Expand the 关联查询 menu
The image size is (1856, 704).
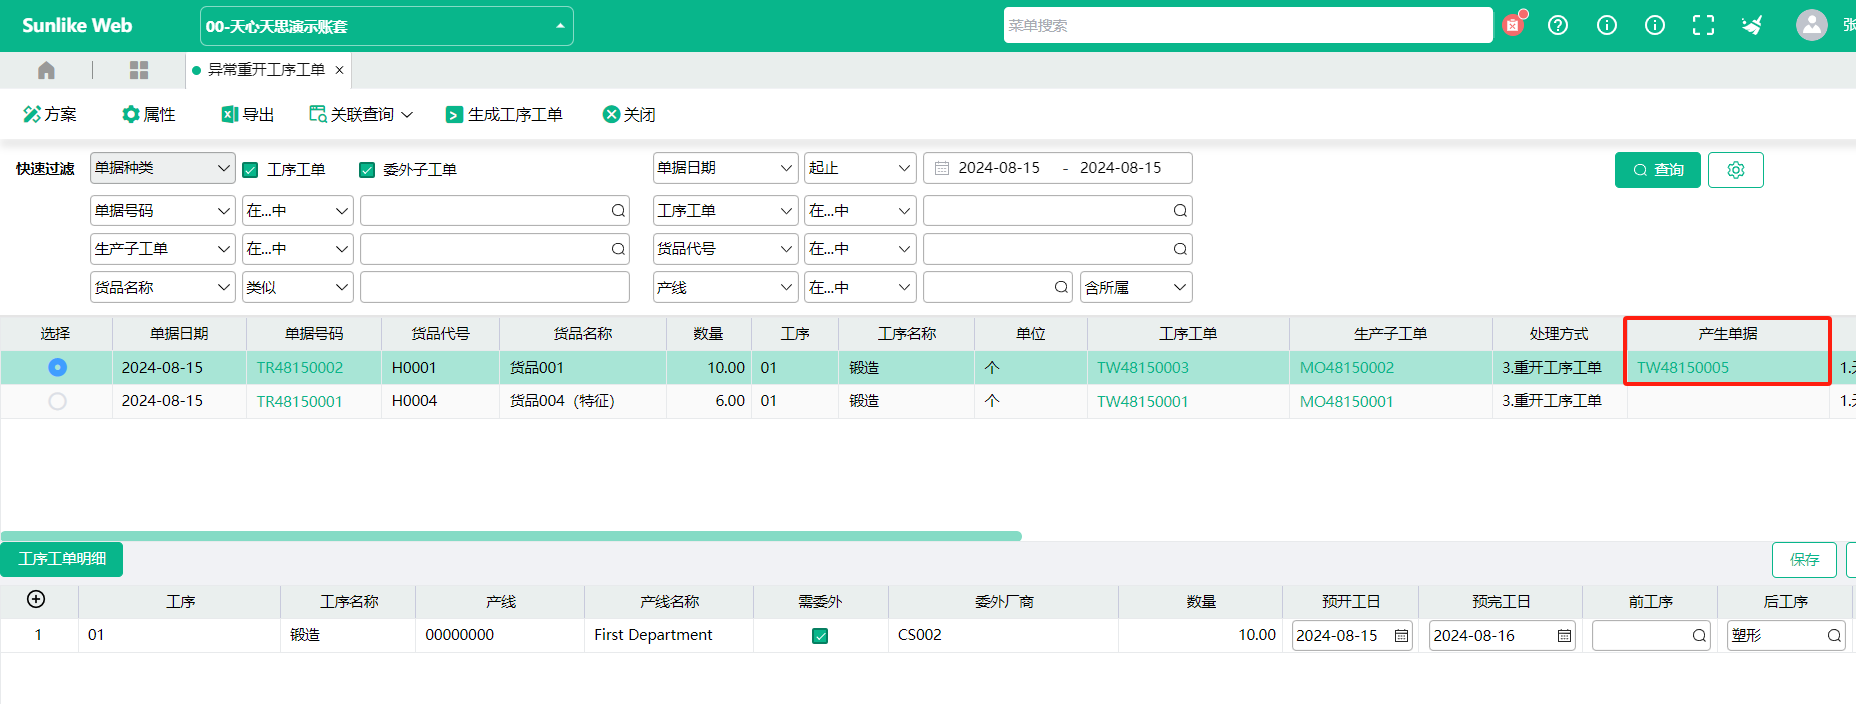point(361,114)
